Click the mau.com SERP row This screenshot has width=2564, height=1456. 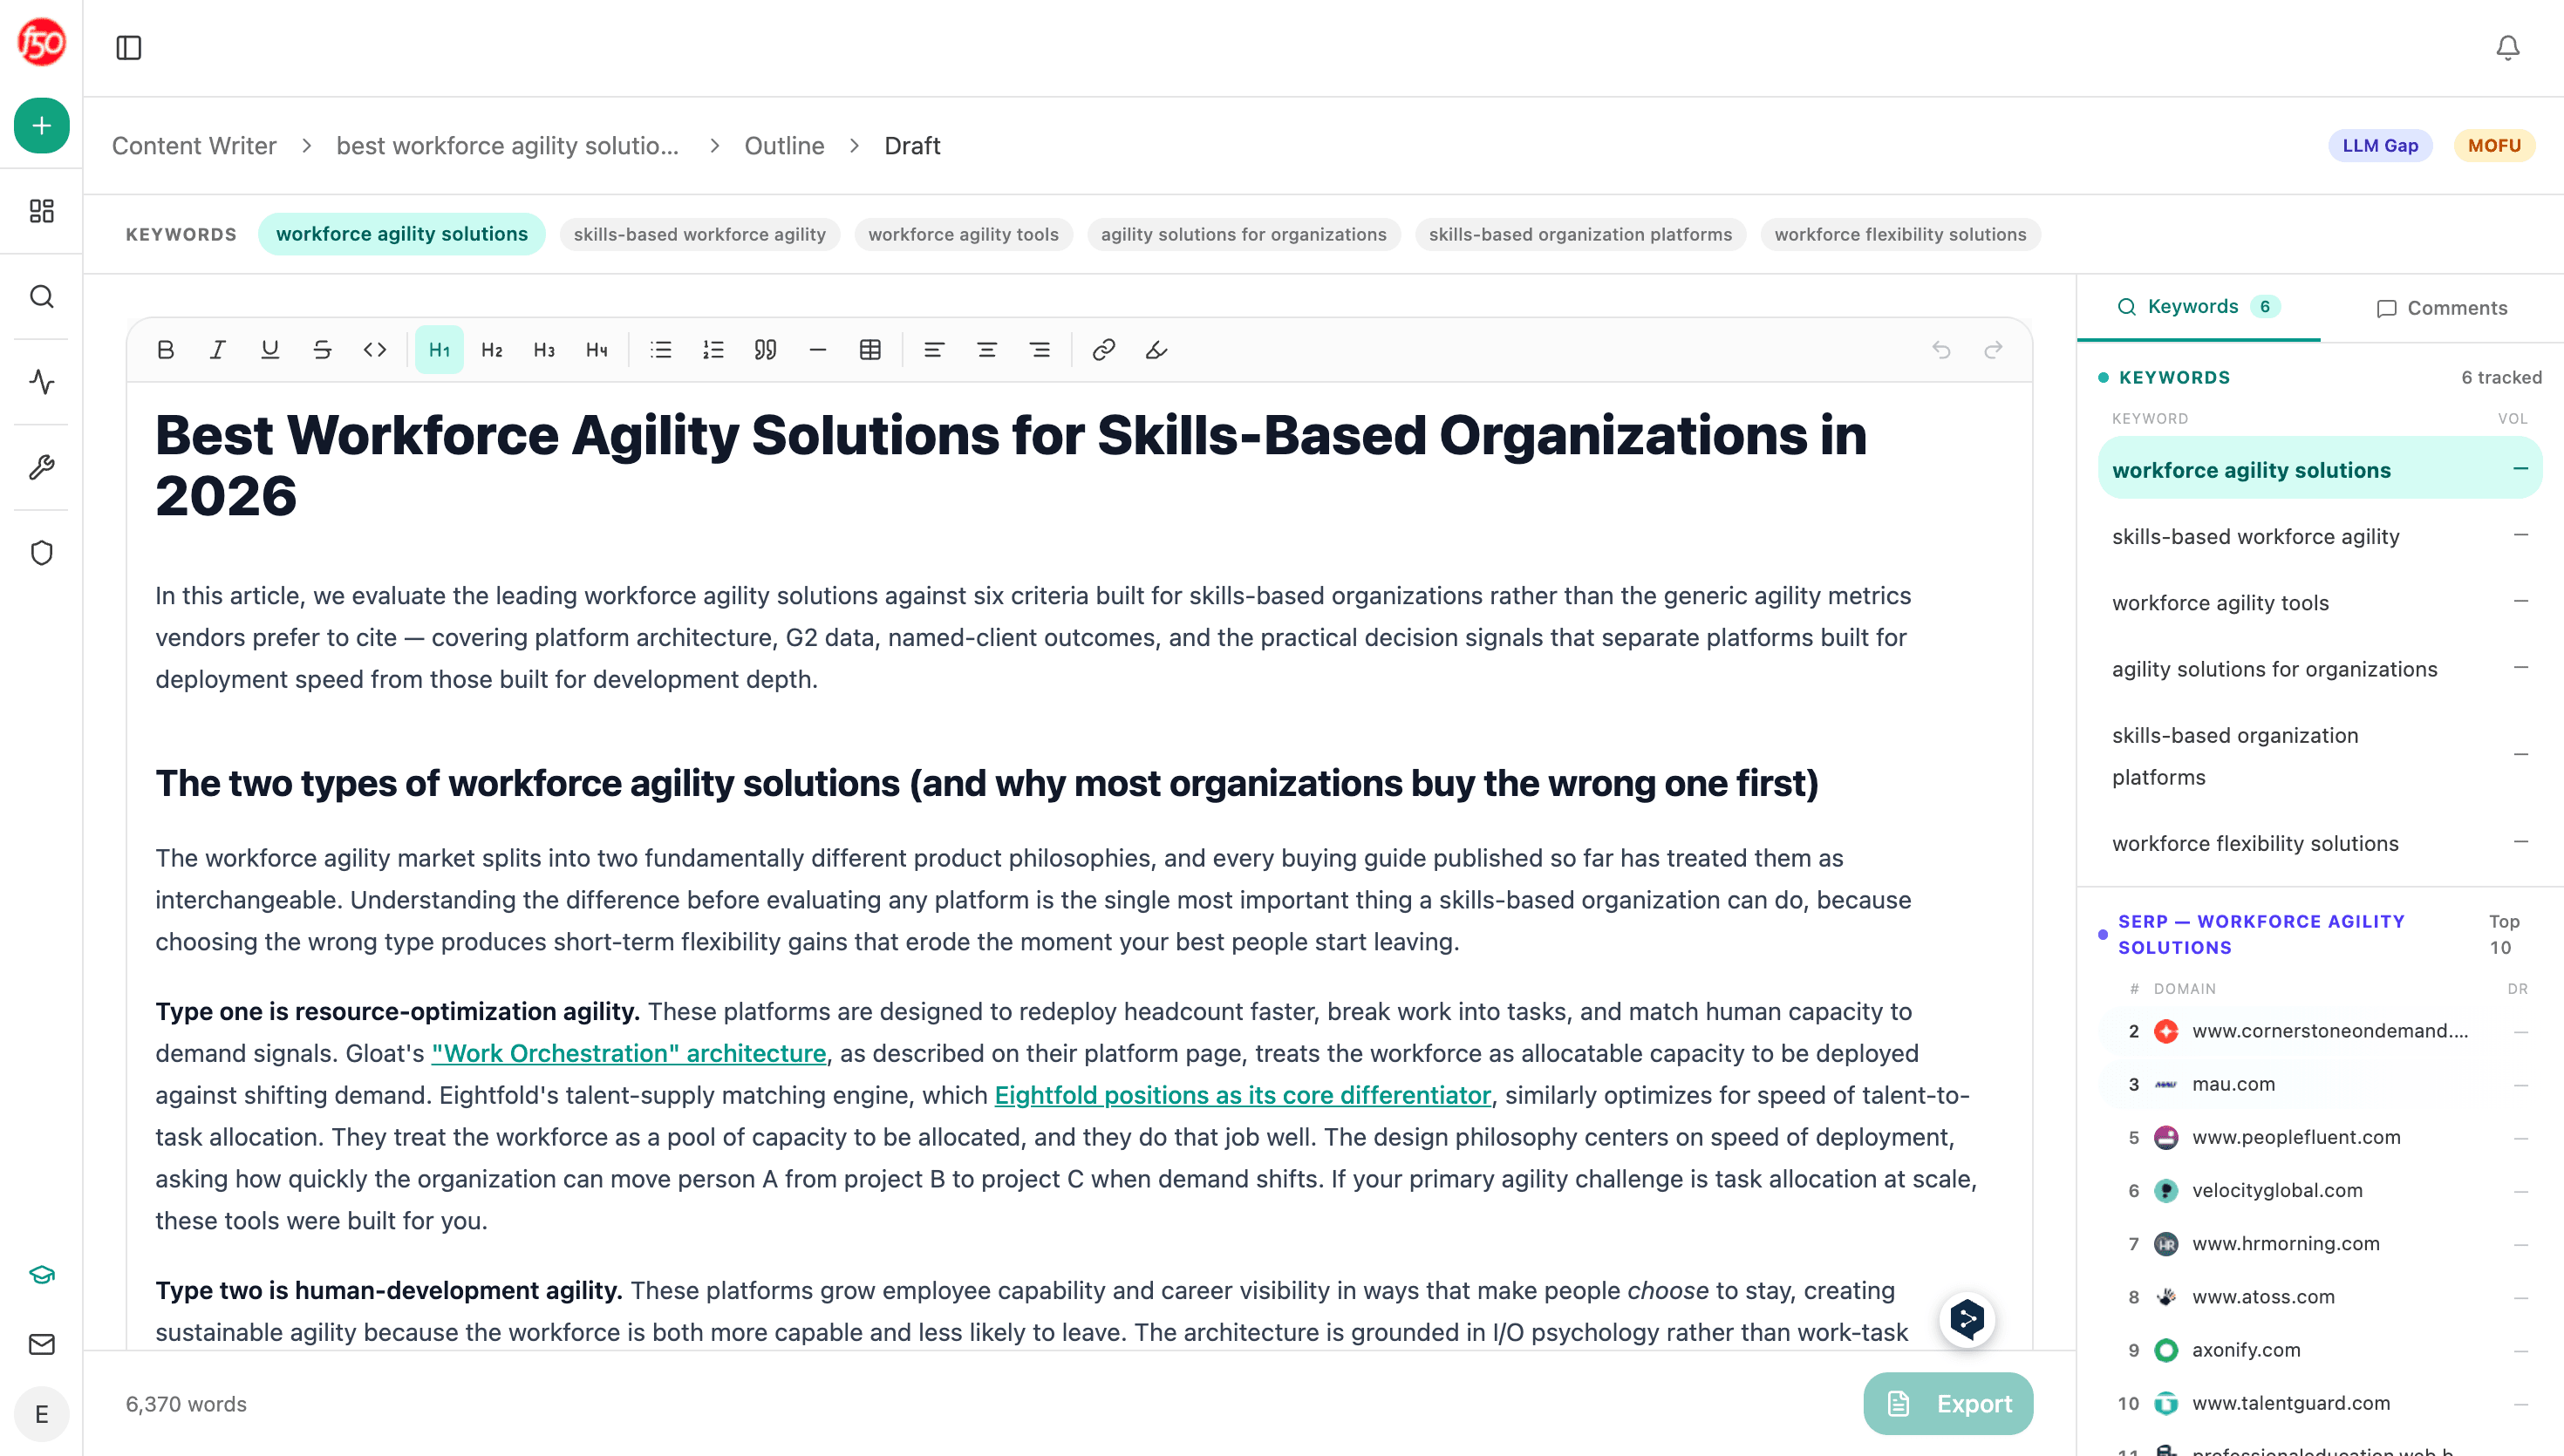[2320, 1084]
